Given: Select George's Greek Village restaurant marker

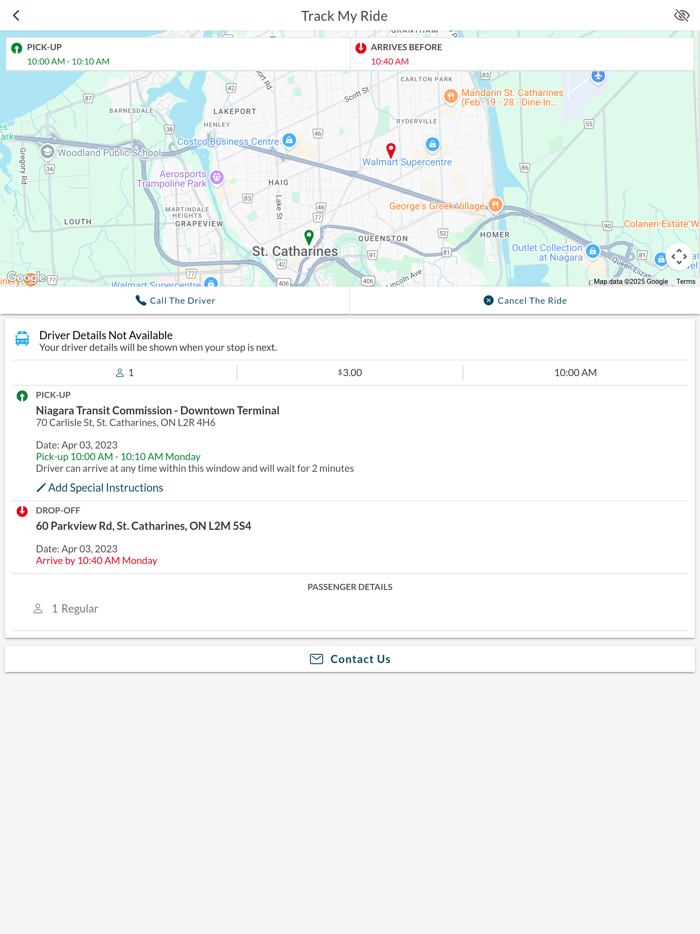Looking at the screenshot, I should [495, 205].
